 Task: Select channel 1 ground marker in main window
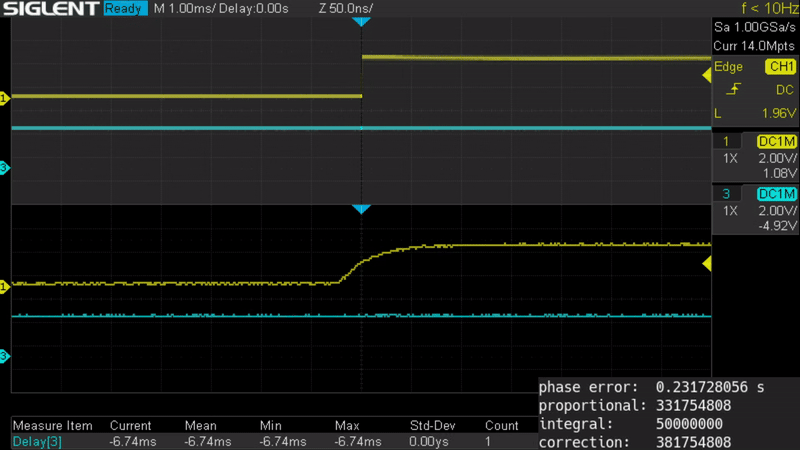point(4,98)
